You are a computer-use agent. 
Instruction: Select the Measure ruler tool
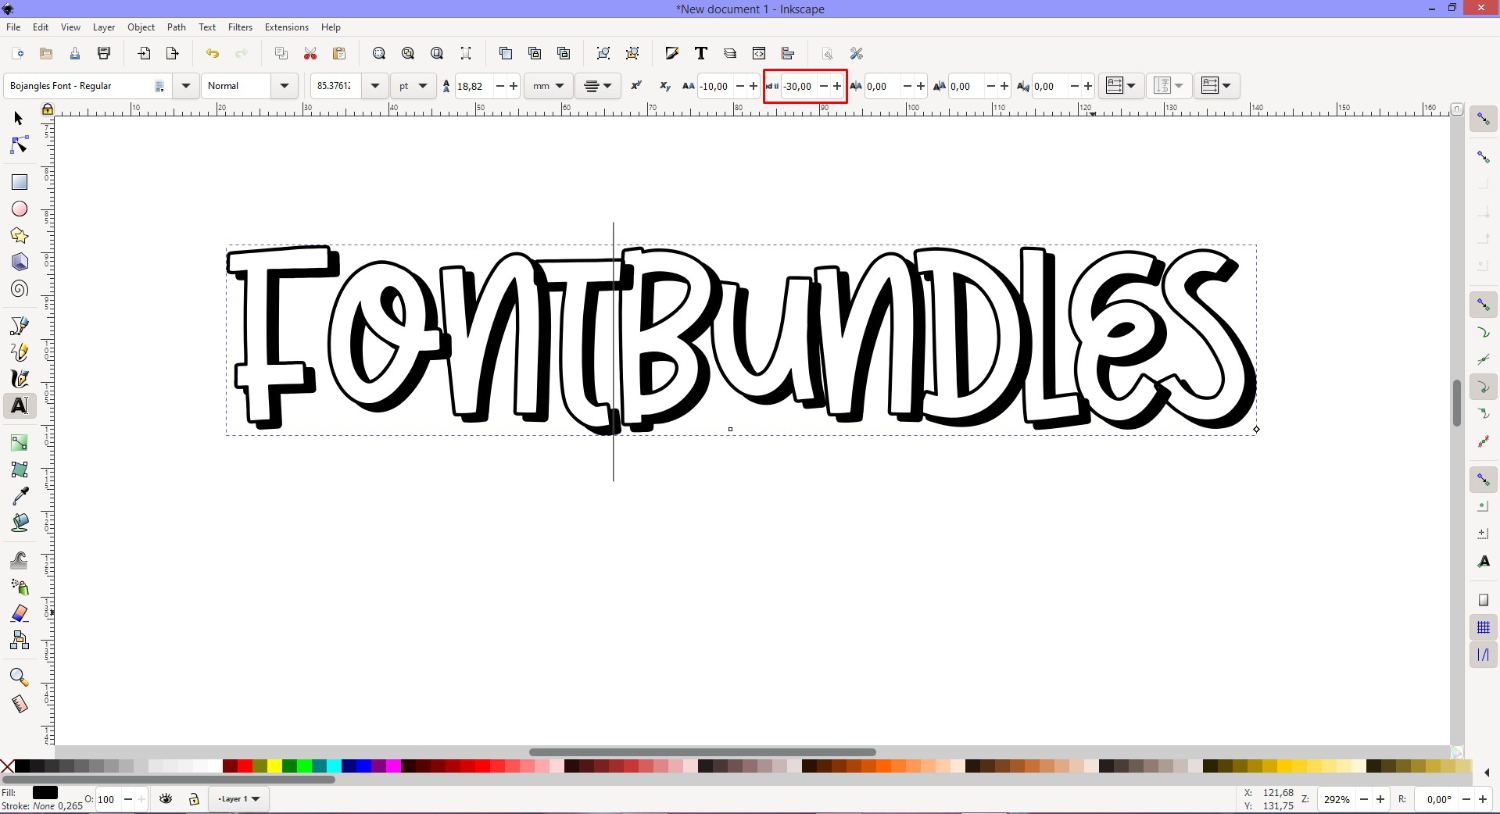click(x=19, y=704)
